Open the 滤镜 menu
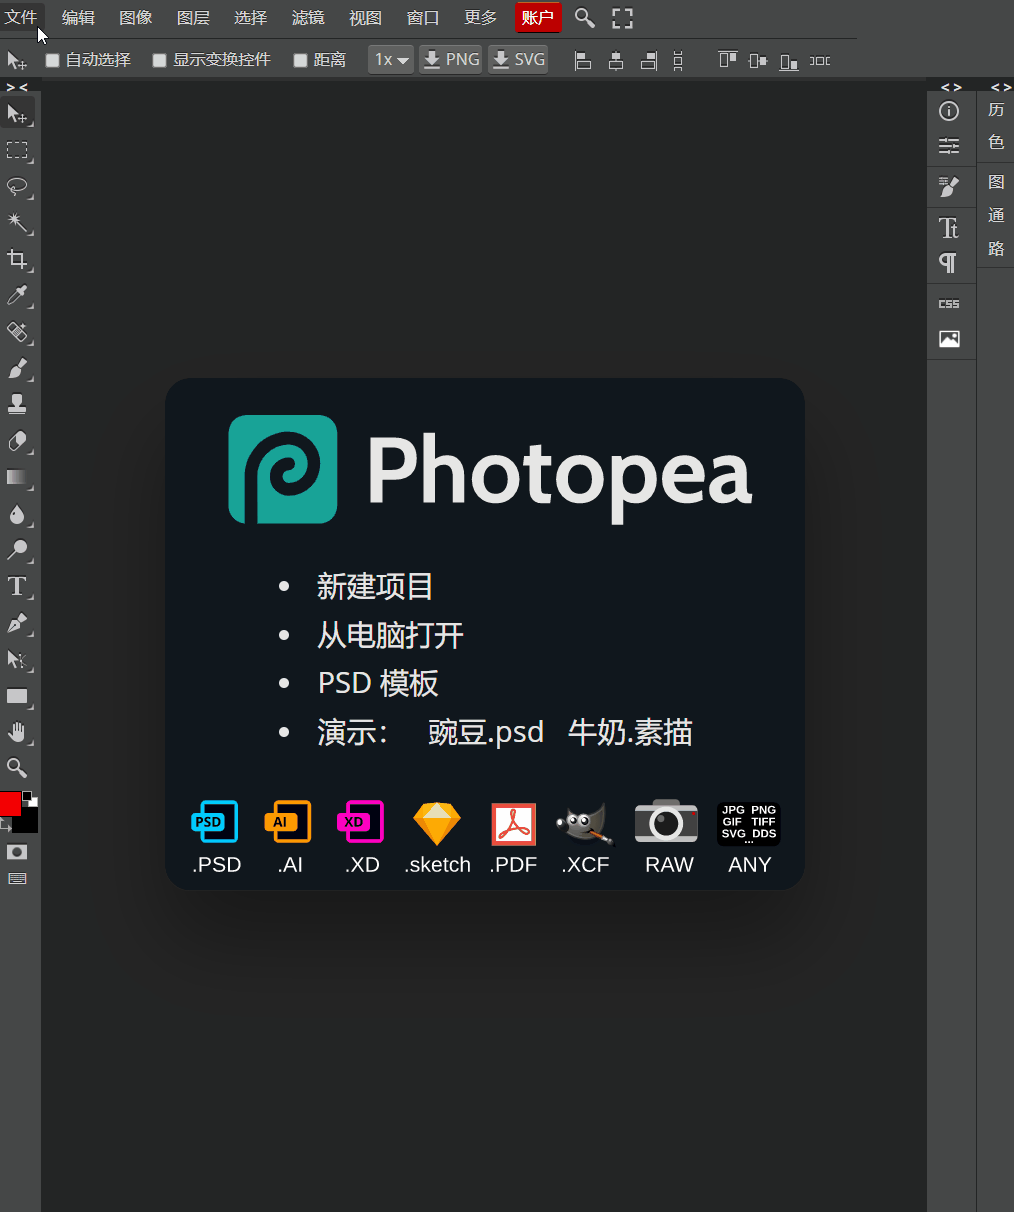The image size is (1014, 1212). coord(308,18)
